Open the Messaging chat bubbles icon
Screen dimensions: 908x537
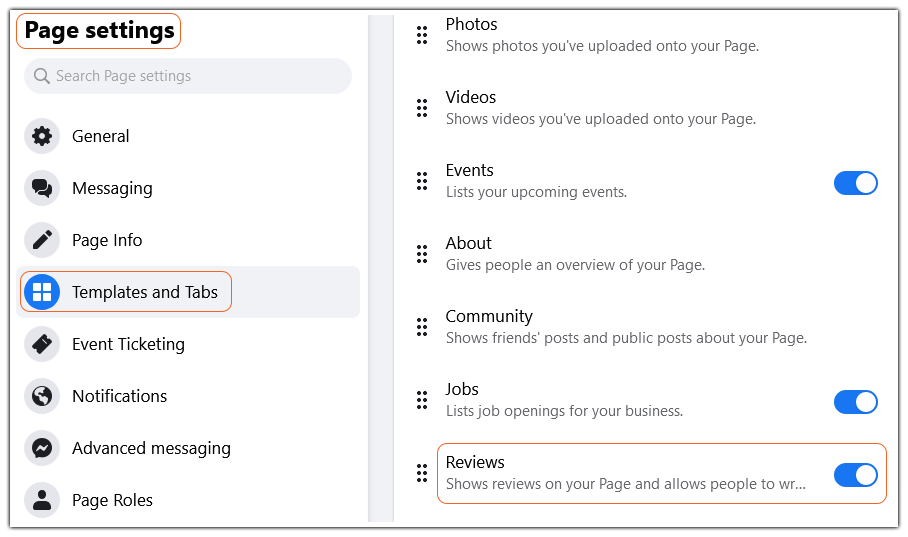[42, 188]
